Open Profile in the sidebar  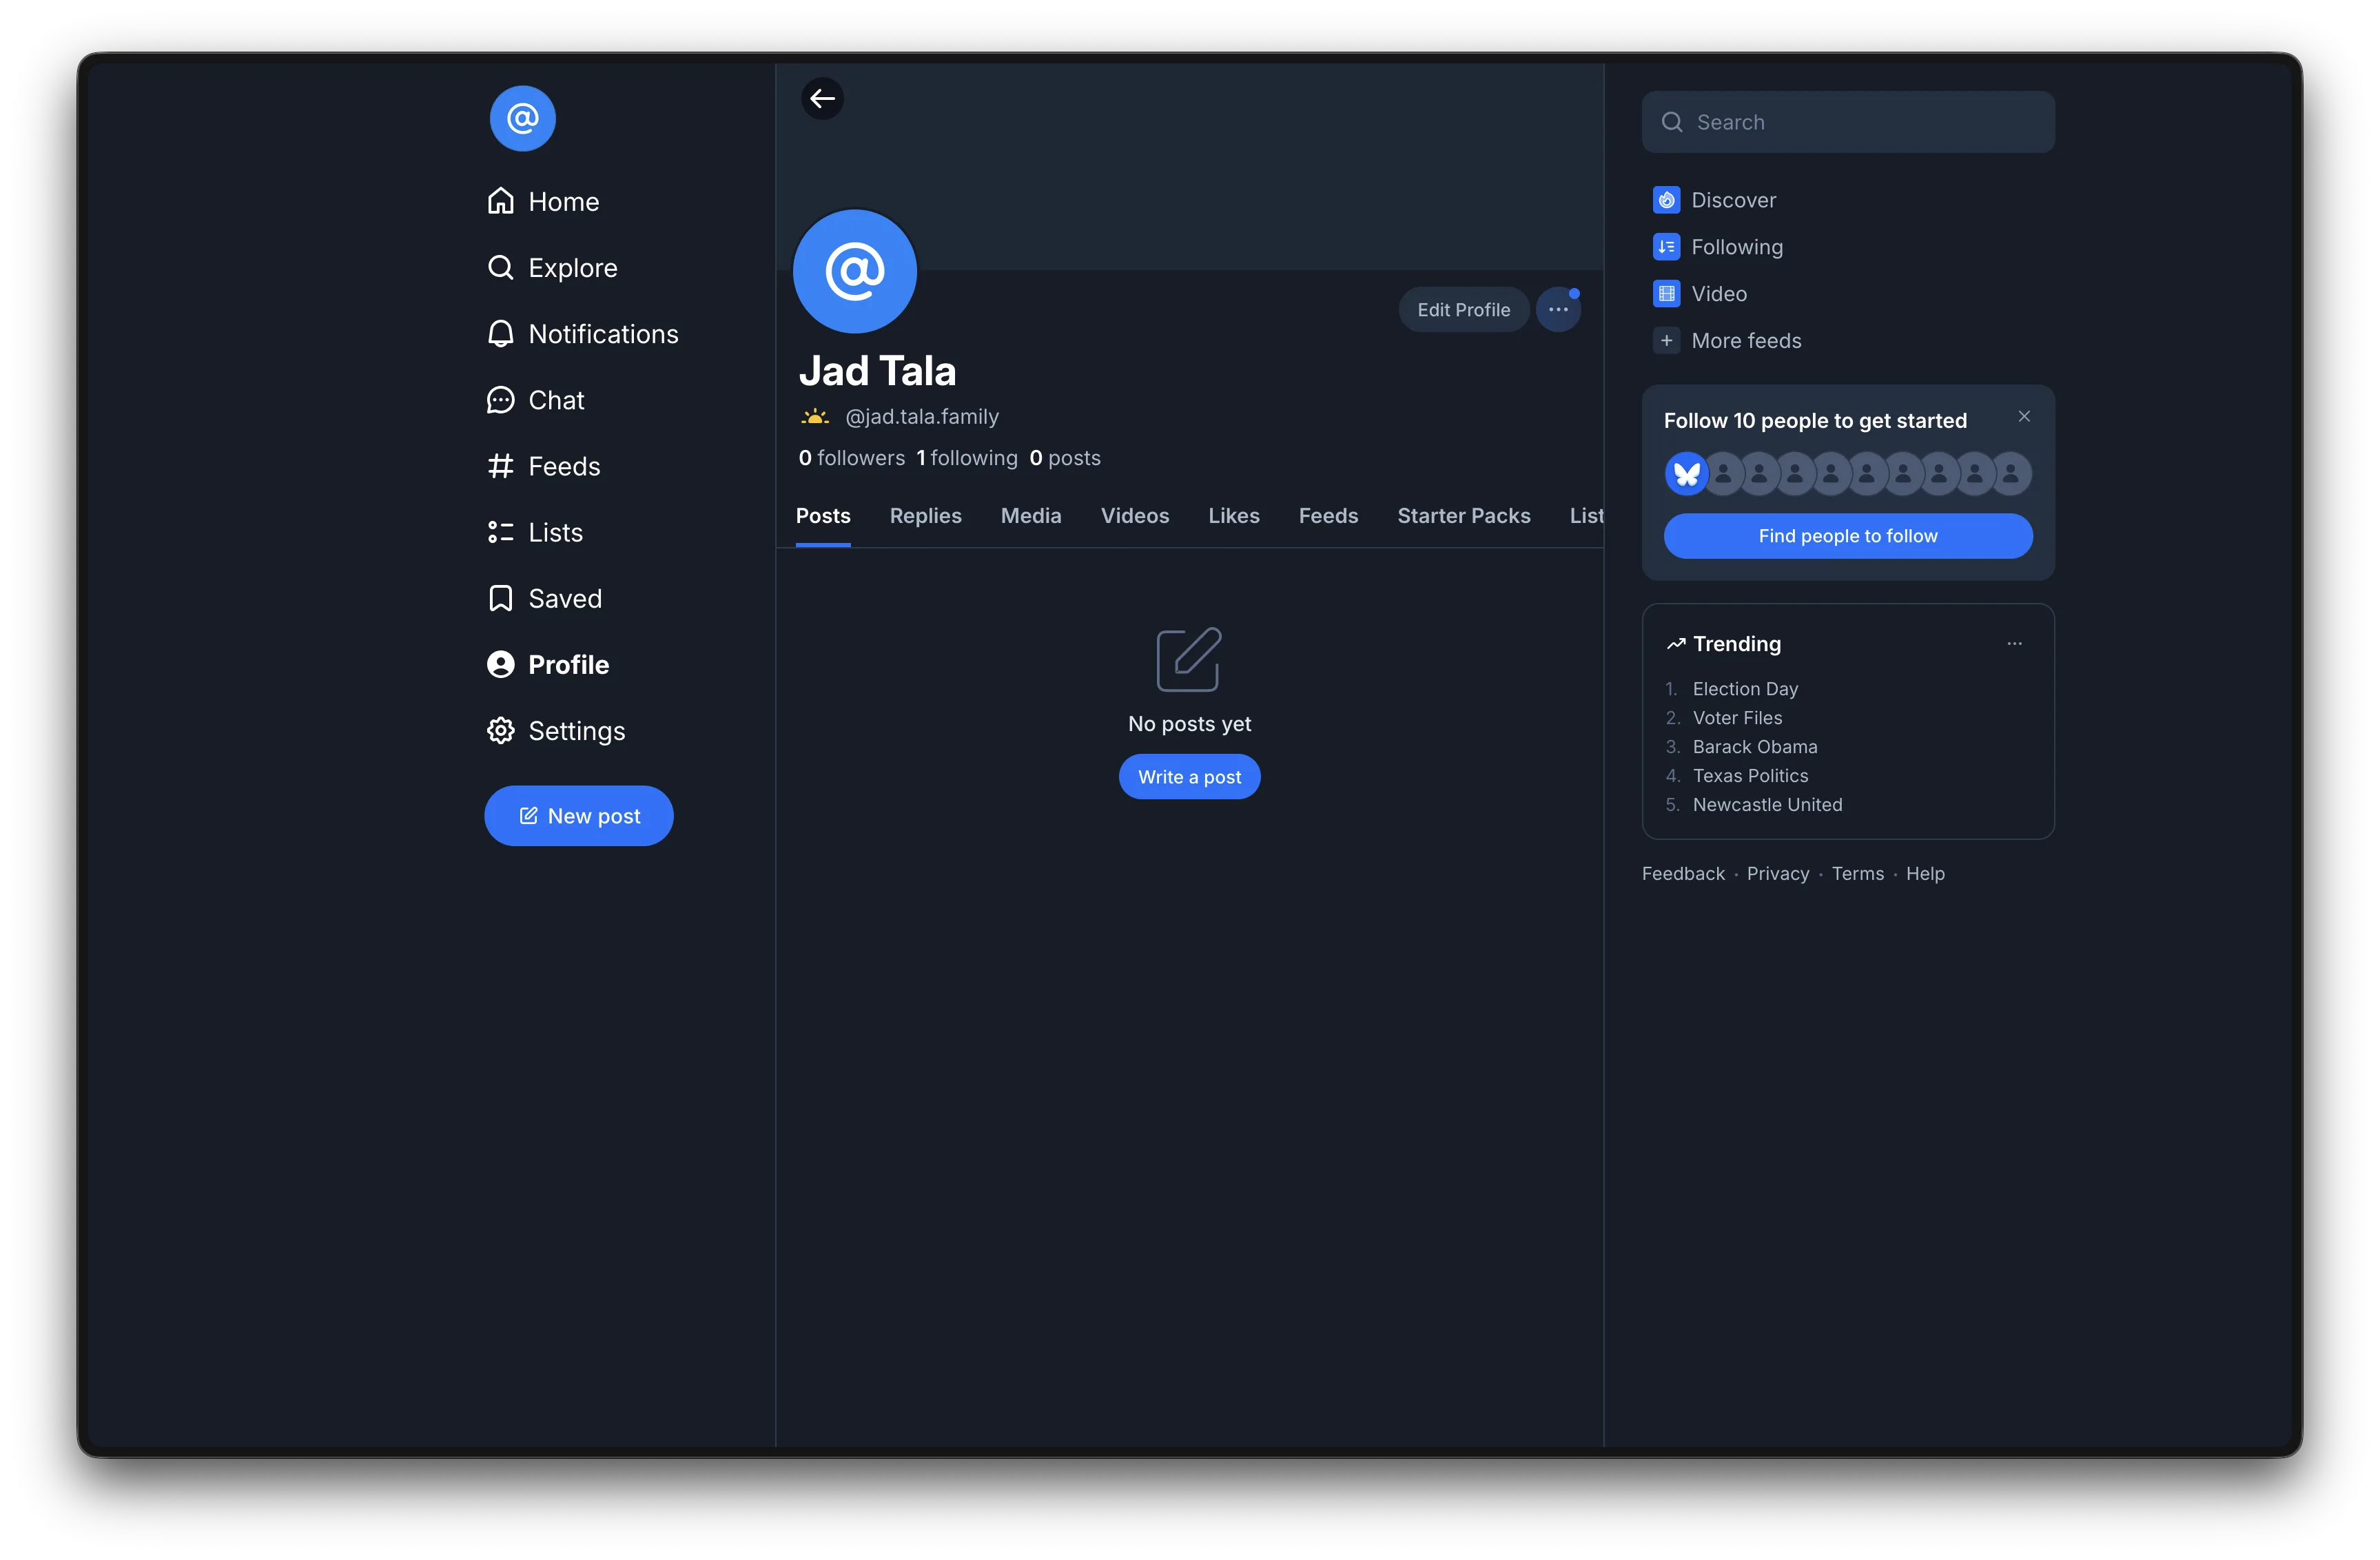tap(547, 665)
